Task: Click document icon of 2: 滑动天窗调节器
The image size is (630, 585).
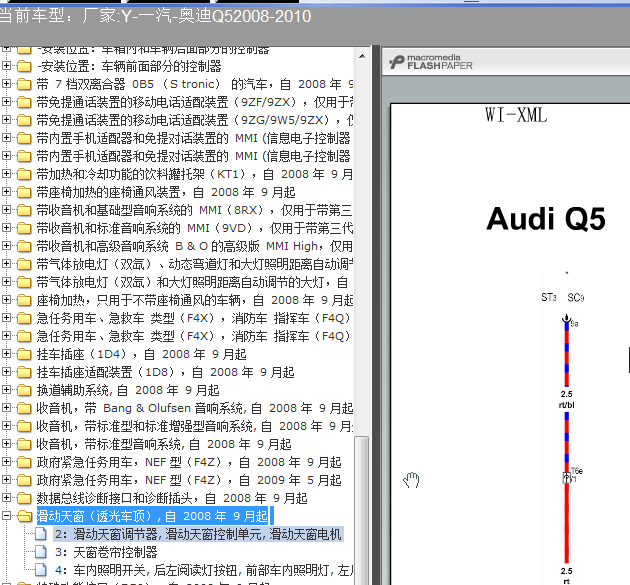Action: (41, 534)
